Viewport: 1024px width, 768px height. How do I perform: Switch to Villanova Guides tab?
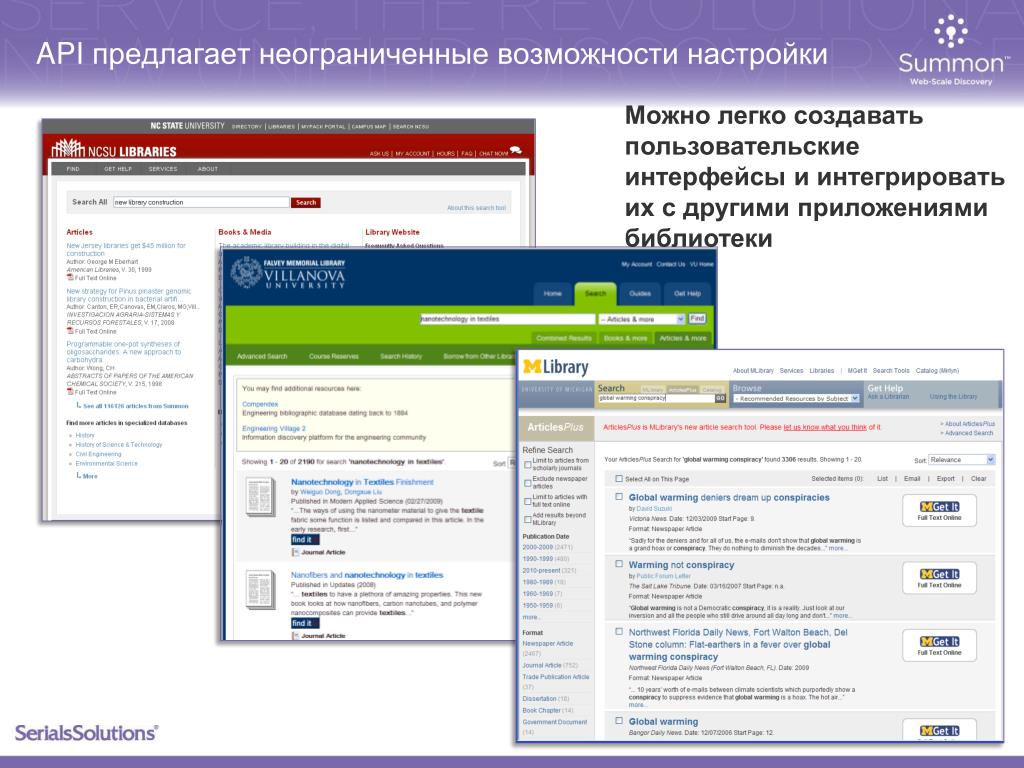coord(640,294)
